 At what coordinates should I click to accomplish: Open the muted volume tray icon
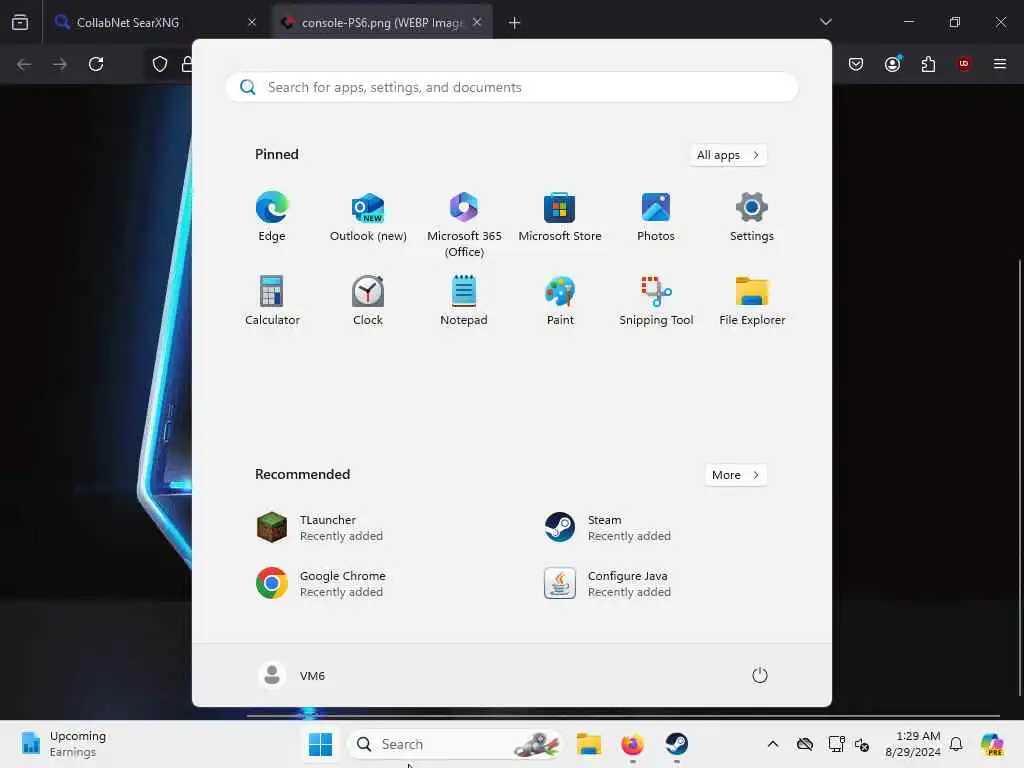861,744
